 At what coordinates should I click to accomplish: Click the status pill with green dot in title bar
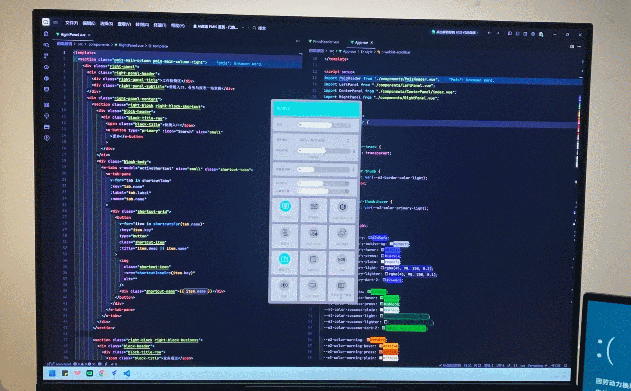454,33
